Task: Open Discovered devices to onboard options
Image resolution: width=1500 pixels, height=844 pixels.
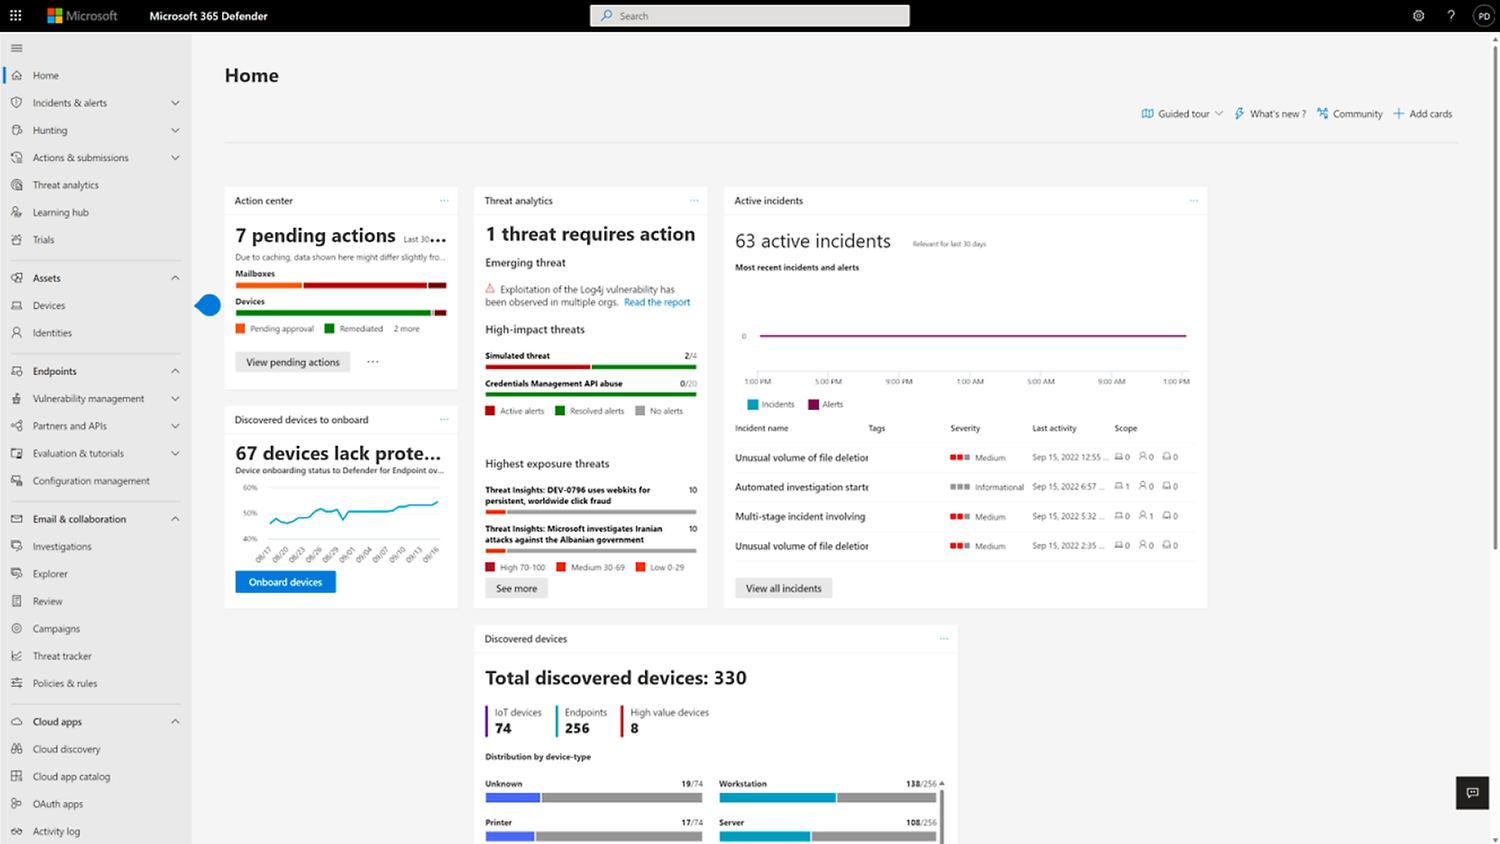Action: [x=444, y=420]
